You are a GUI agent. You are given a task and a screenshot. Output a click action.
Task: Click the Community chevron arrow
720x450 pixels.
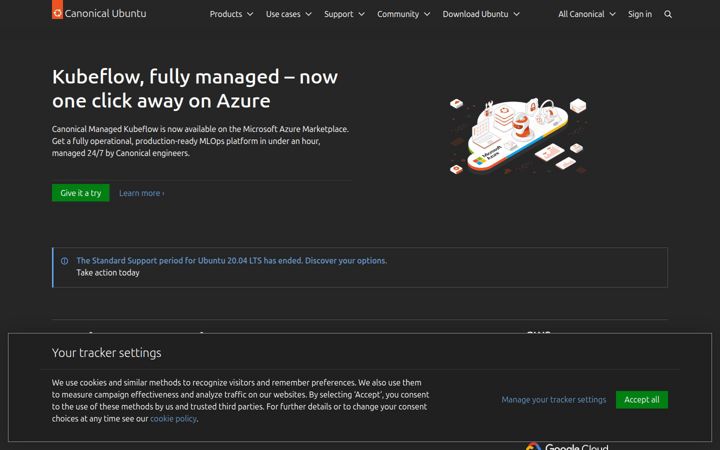pos(427,14)
